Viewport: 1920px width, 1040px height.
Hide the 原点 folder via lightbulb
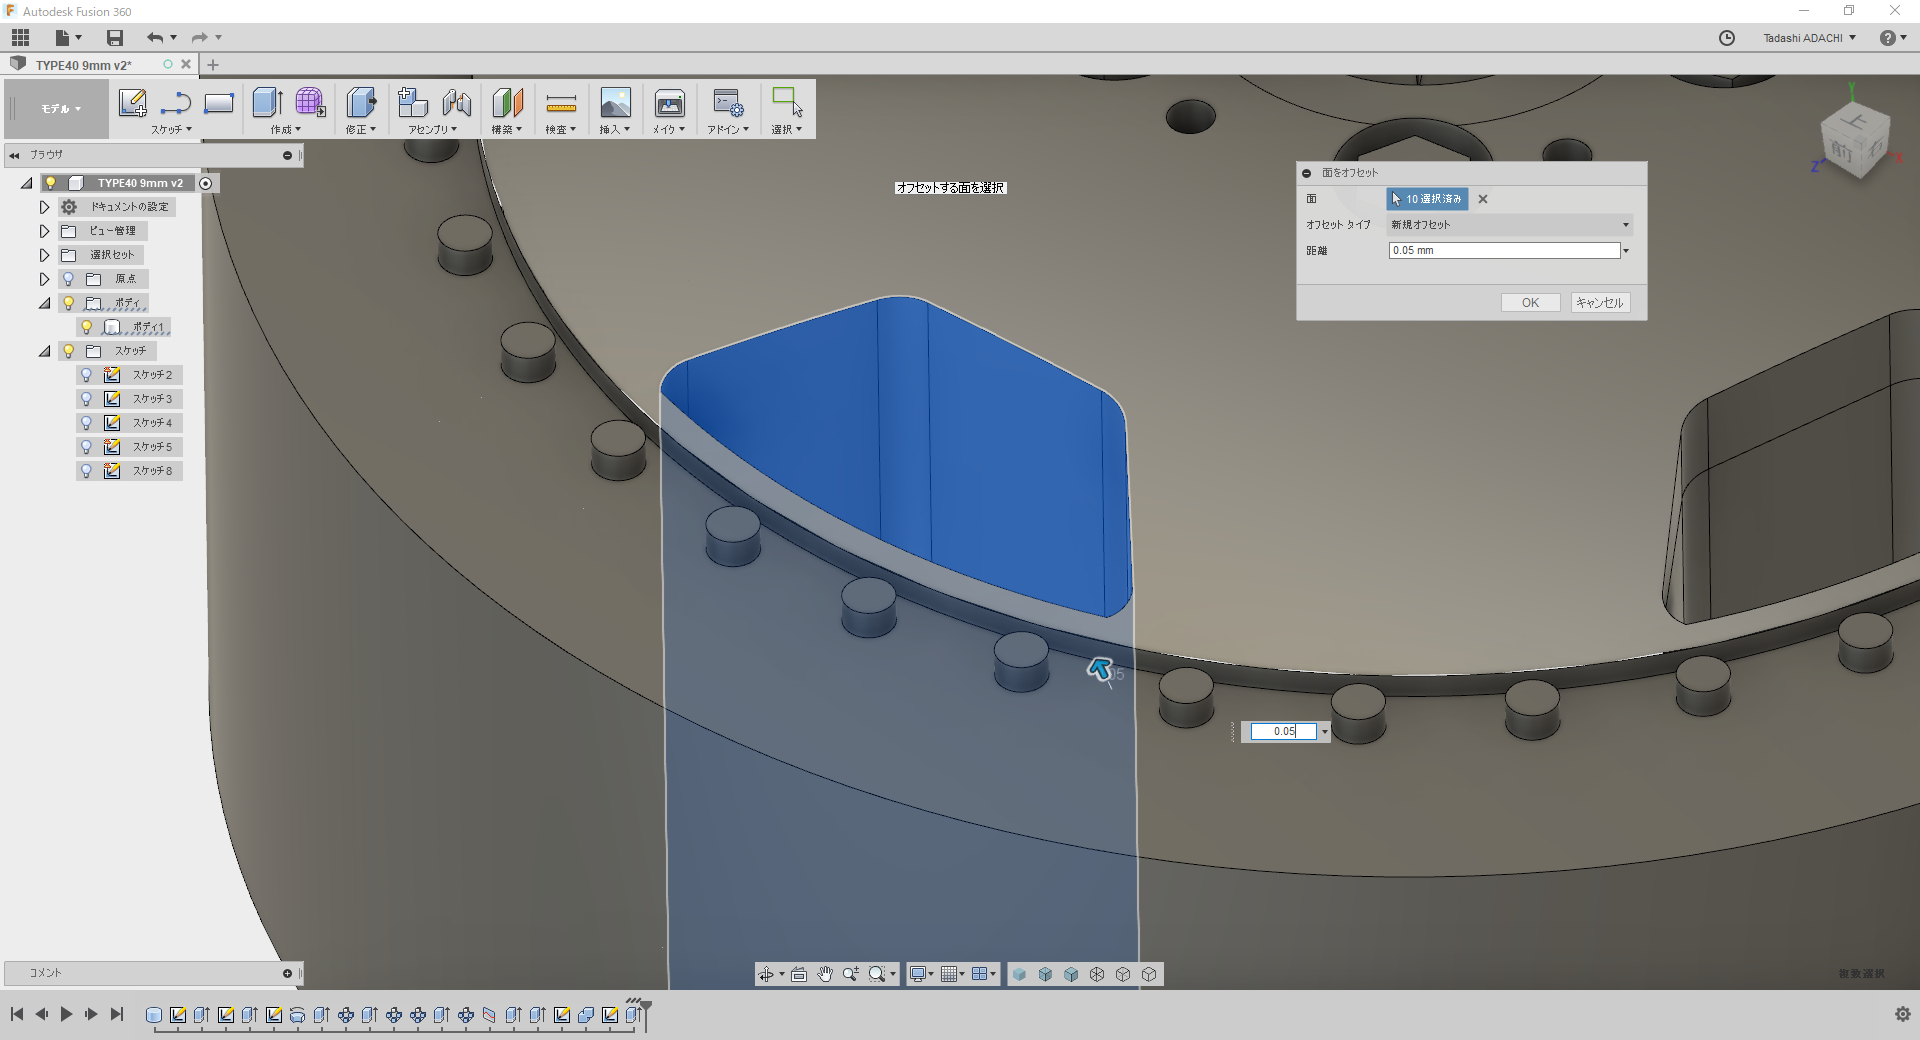[68, 279]
